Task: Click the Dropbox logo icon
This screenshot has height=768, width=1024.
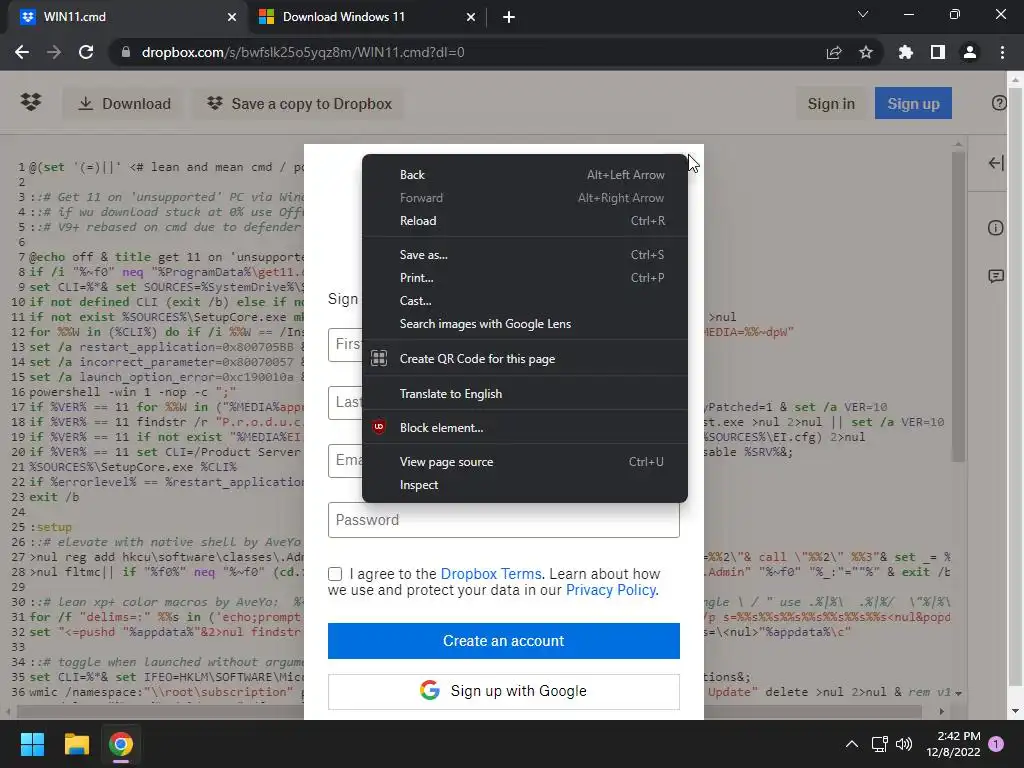Action: pos(31,103)
